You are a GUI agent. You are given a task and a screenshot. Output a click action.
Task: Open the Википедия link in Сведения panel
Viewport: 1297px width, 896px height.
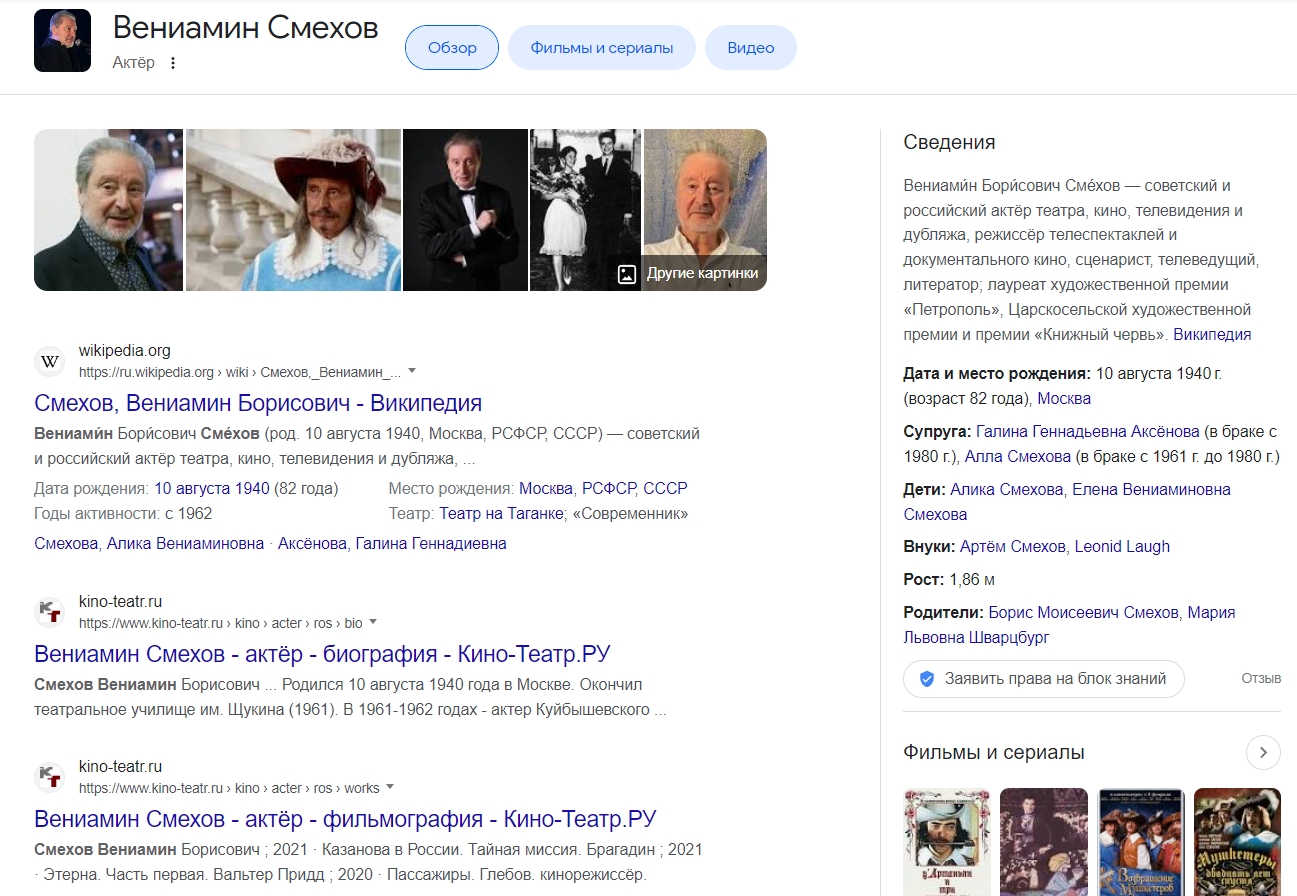coord(1212,334)
